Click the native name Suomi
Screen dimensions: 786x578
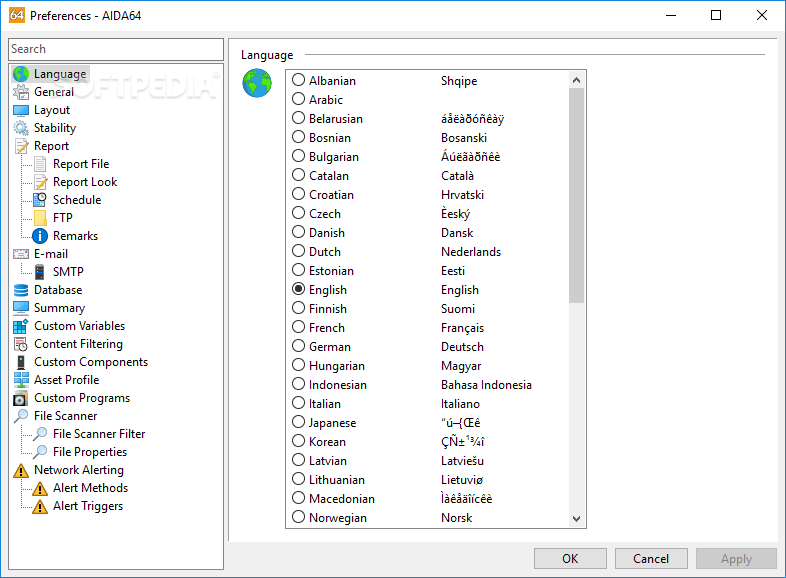[458, 309]
